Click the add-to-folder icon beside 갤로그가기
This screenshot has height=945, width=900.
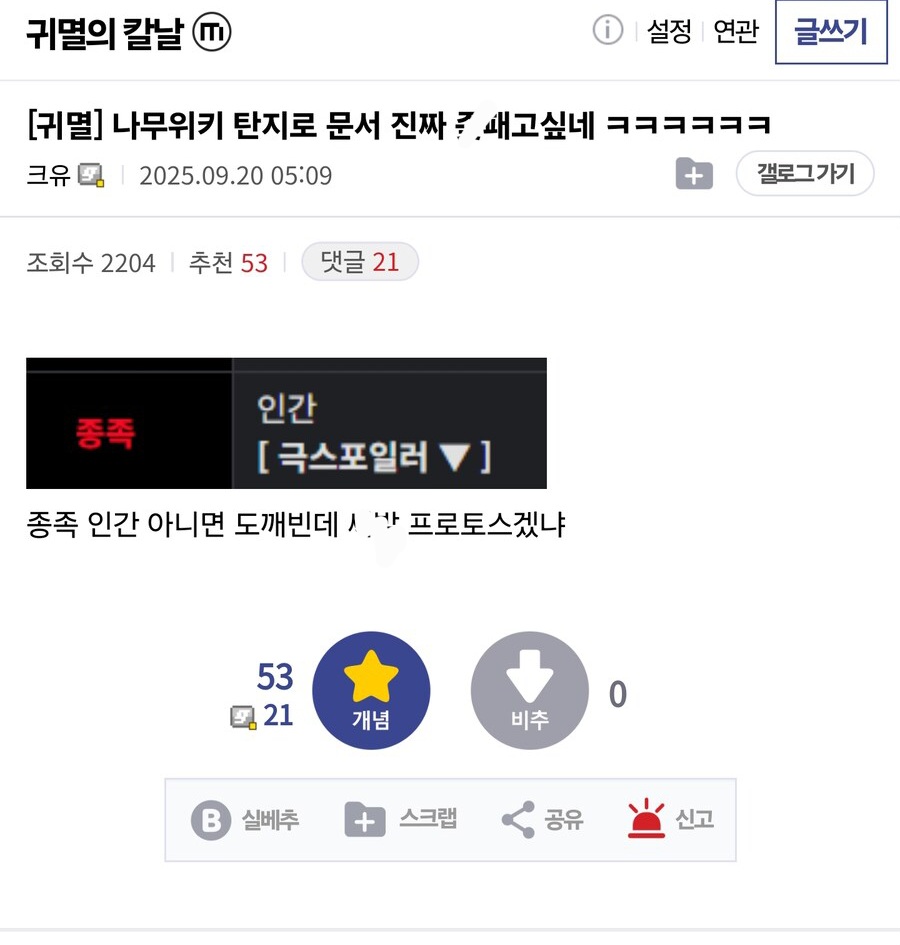694,174
